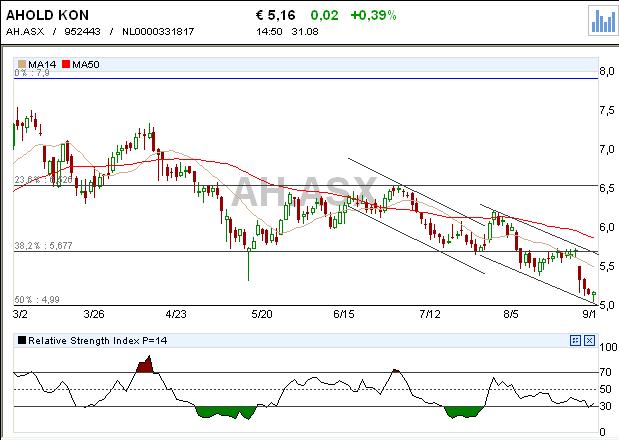Click the 7,0 price axis label
The height and width of the screenshot is (440, 619).
point(607,150)
